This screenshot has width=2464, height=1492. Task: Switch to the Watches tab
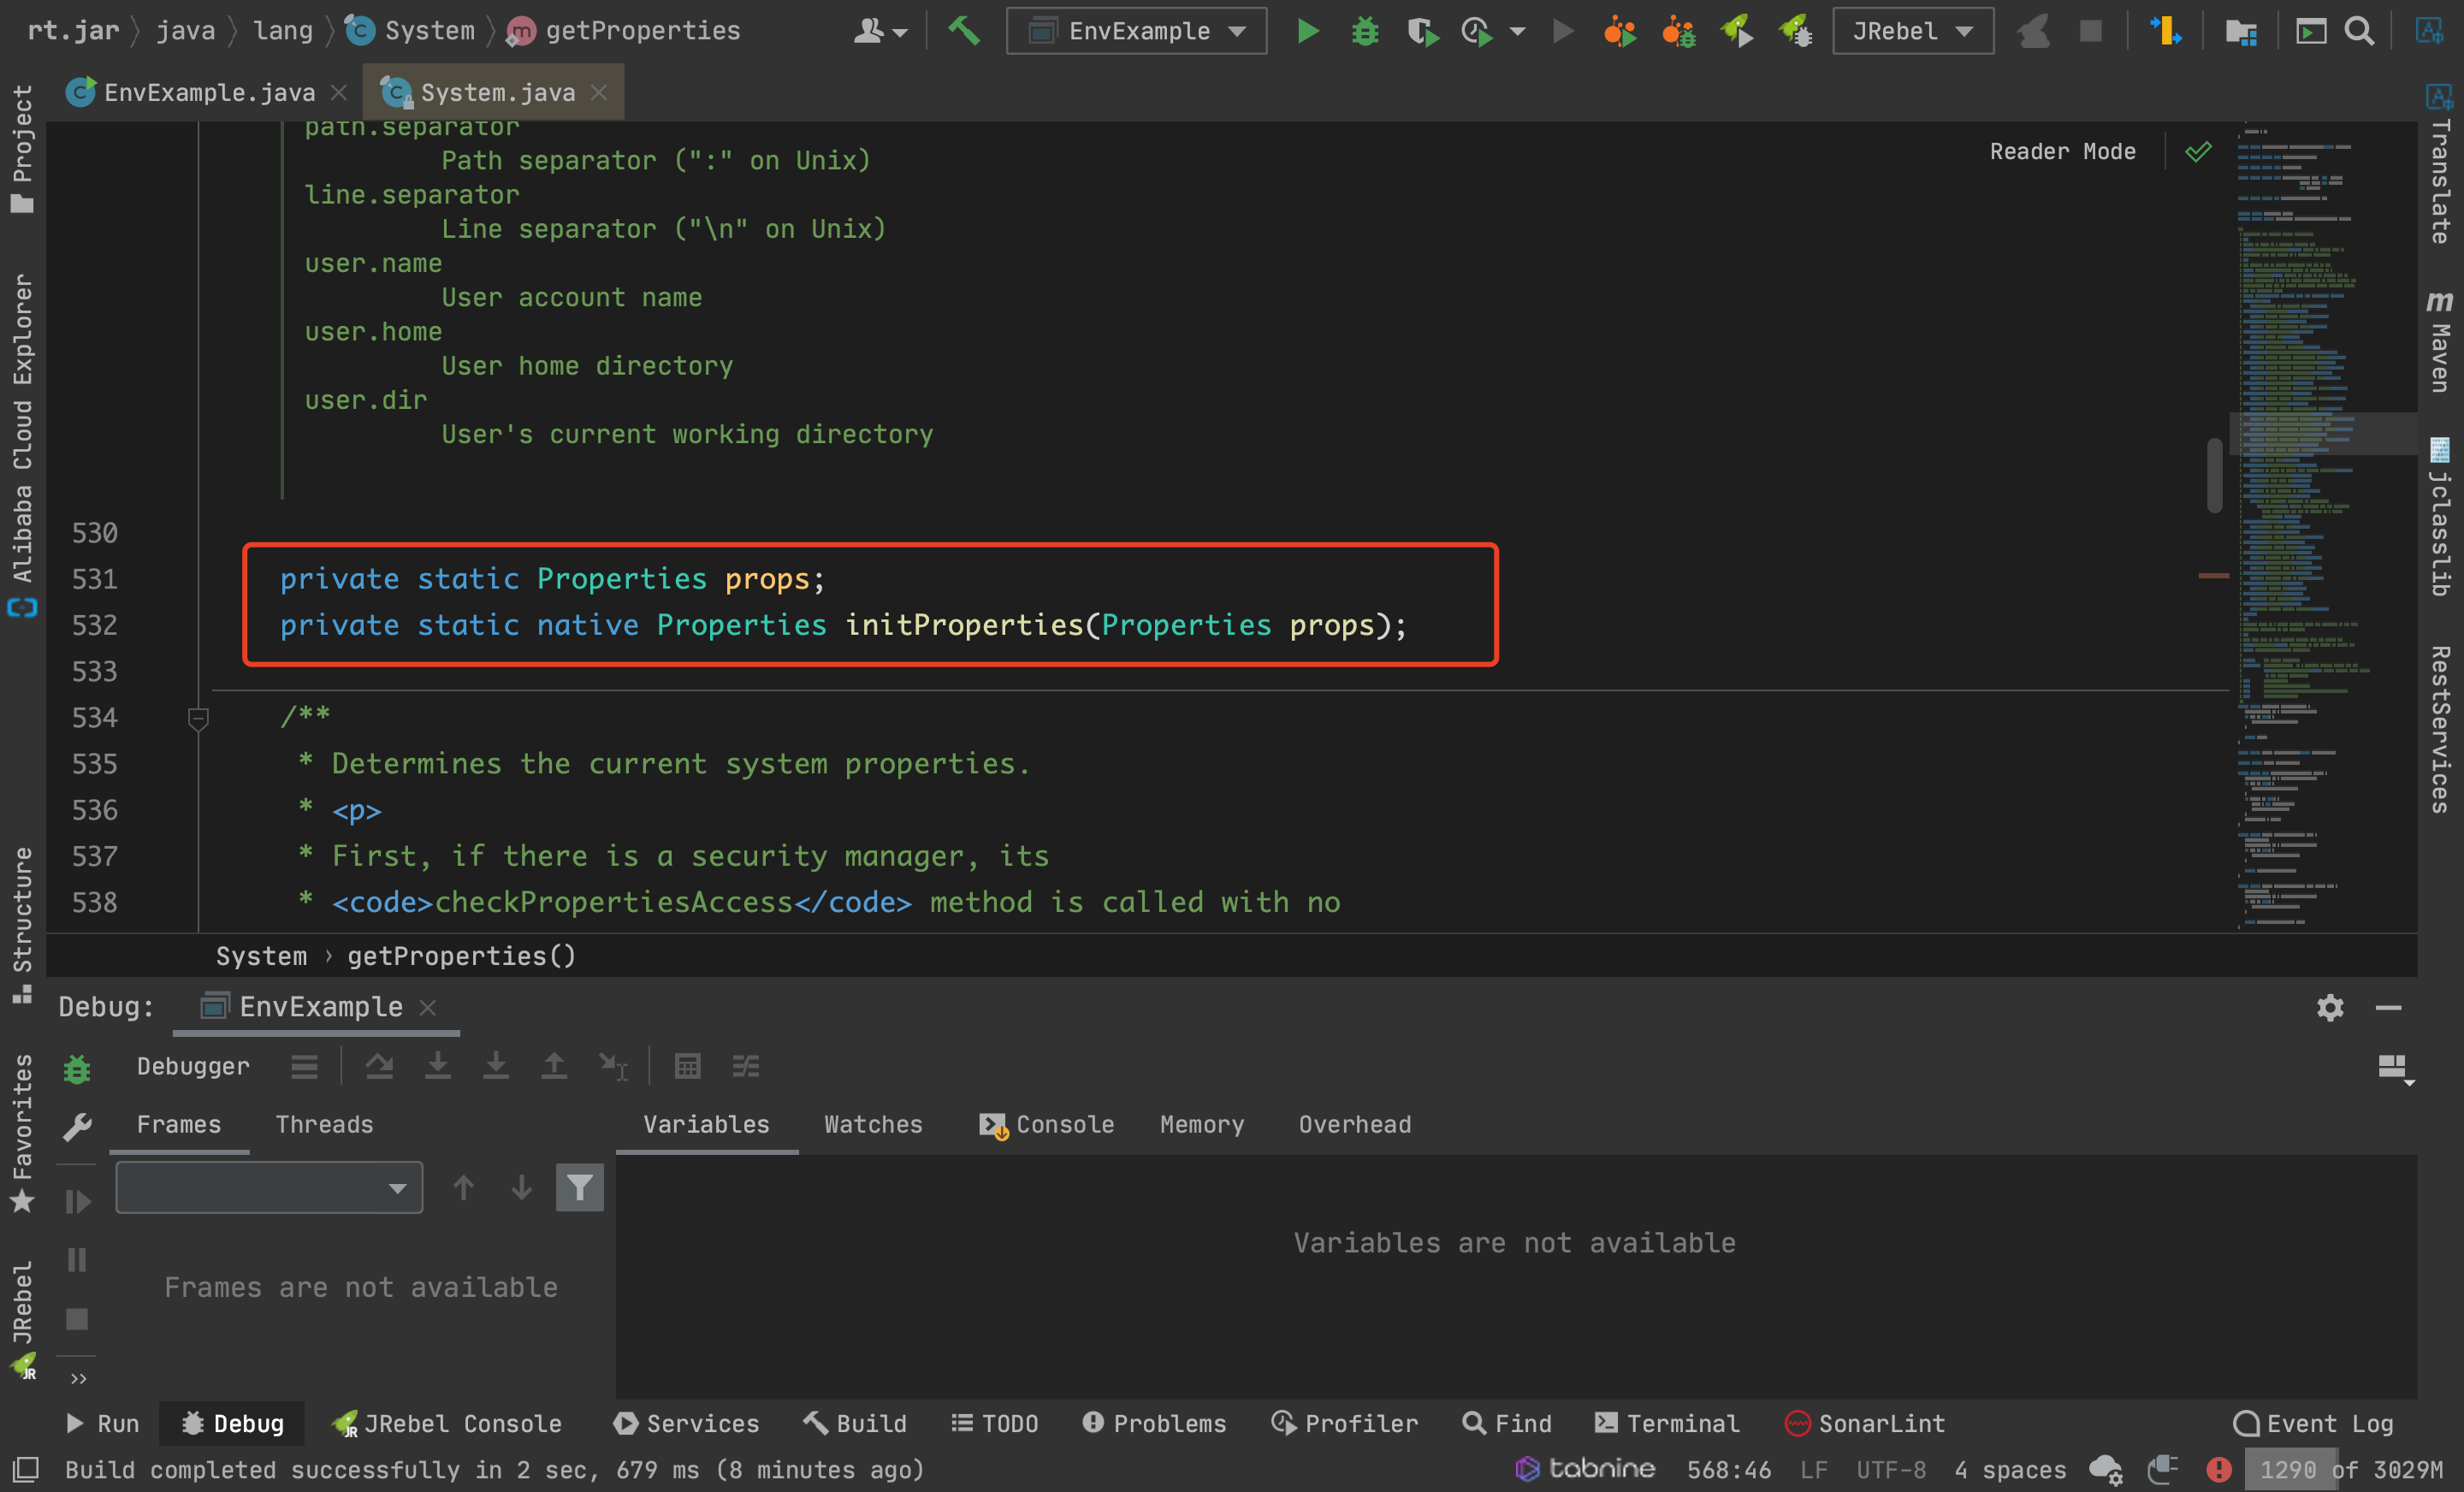[x=872, y=1124]
